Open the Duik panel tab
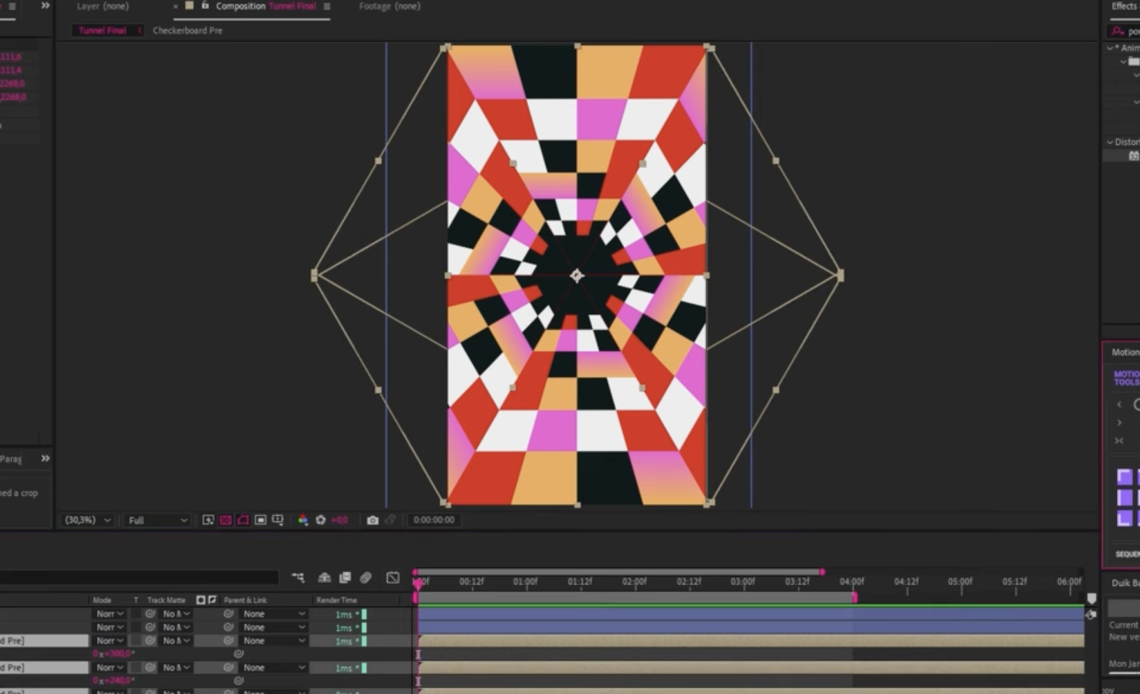The width and height of the screenshot is (1140, 694). click(x=1125, y=583)
